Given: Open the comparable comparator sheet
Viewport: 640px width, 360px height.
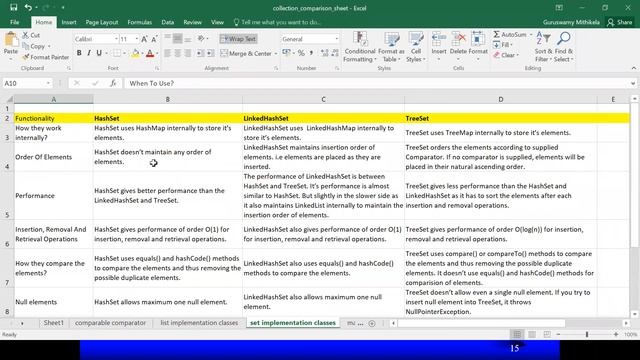Looking at the screenshot, I should 110,322.
